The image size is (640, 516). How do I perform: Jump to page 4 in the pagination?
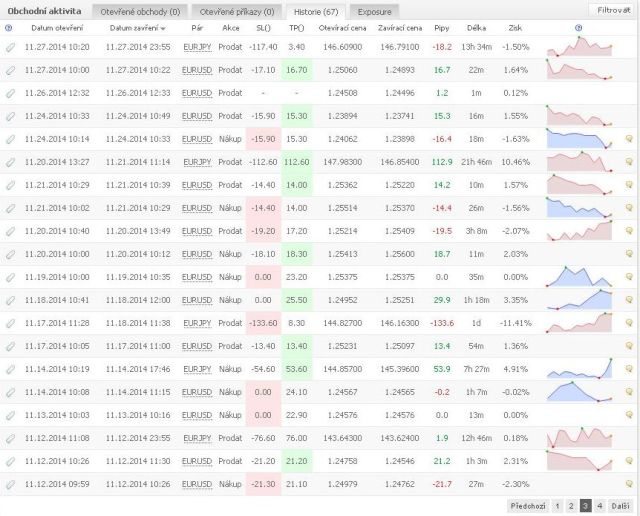pyautogui.click(x=600, y=506)
